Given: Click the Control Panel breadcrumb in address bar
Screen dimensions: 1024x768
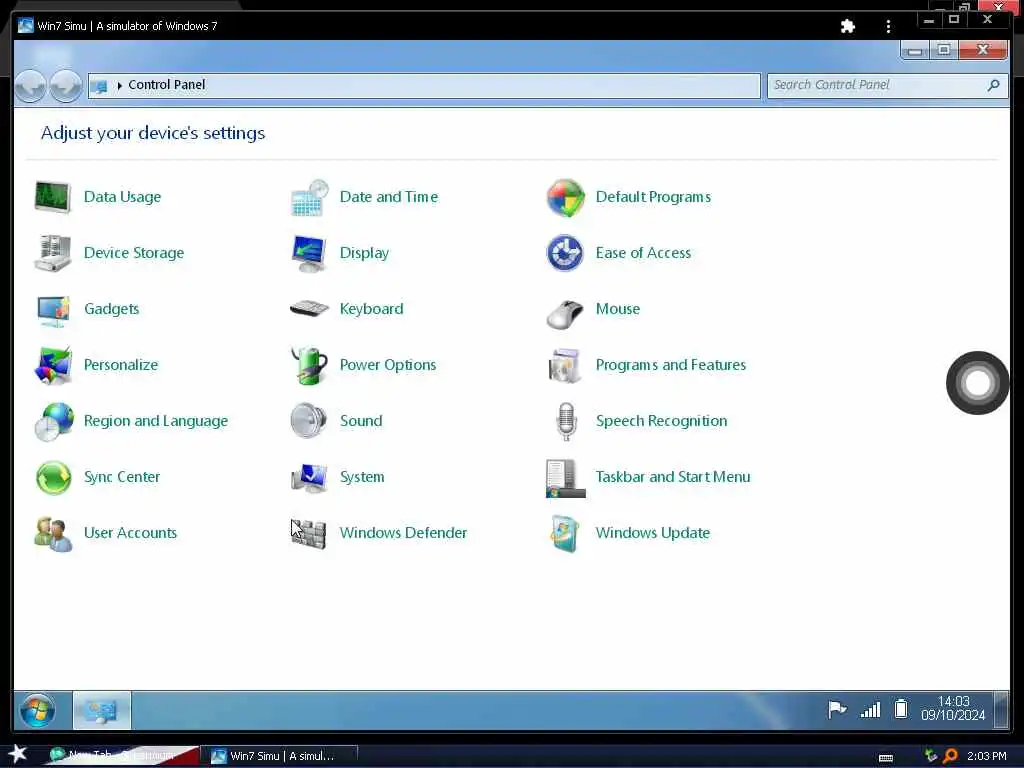Looking at the screenshot, I should [x=167, y=85].
